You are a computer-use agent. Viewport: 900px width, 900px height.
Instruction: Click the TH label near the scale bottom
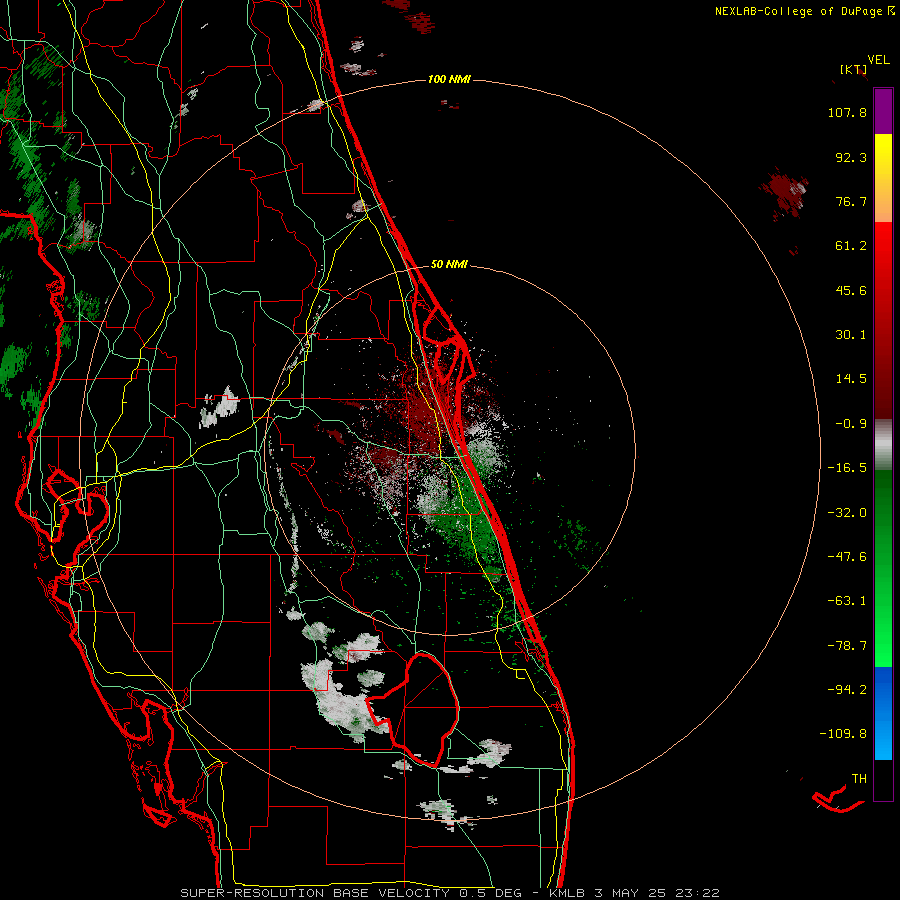pyautogui.click(x=859, y=779)
